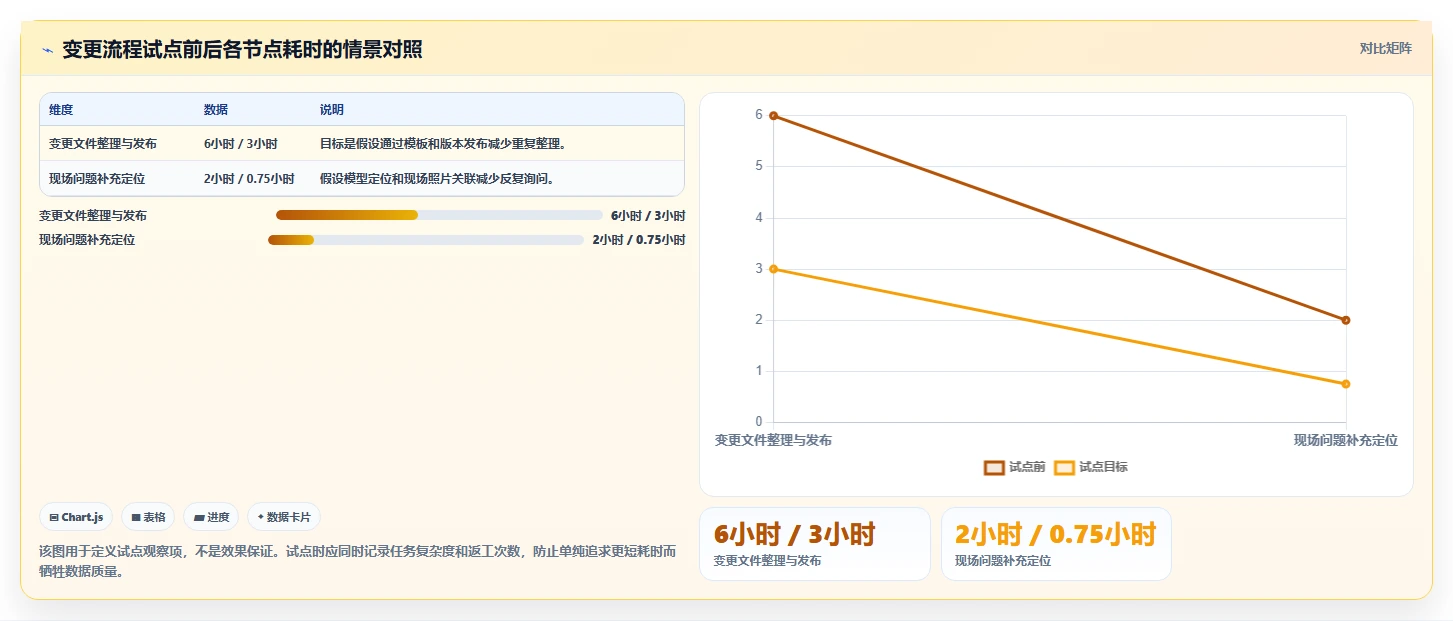This screenshot has height=621, width=1453.
Task: Click description 目标是假设通过模板和版本发布减少重复整理
Action: click(443, 144)
